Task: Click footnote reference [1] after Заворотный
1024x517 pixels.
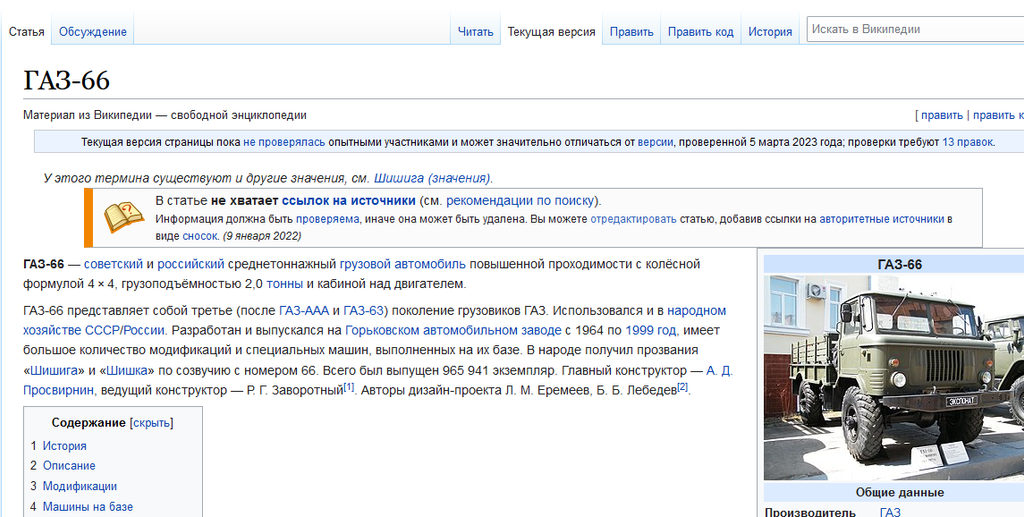Action: 349,388
